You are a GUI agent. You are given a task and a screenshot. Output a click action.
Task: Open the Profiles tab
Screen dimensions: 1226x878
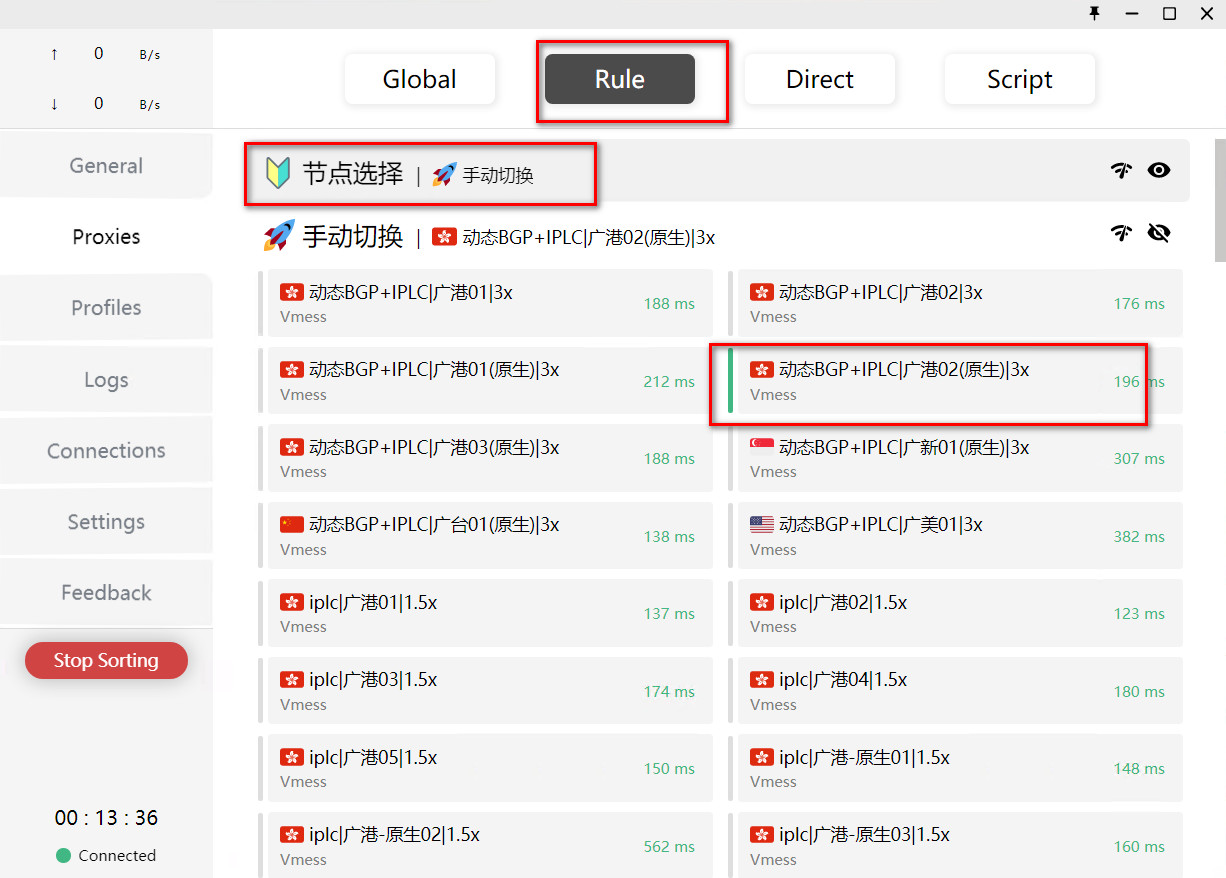pos(106,308)
